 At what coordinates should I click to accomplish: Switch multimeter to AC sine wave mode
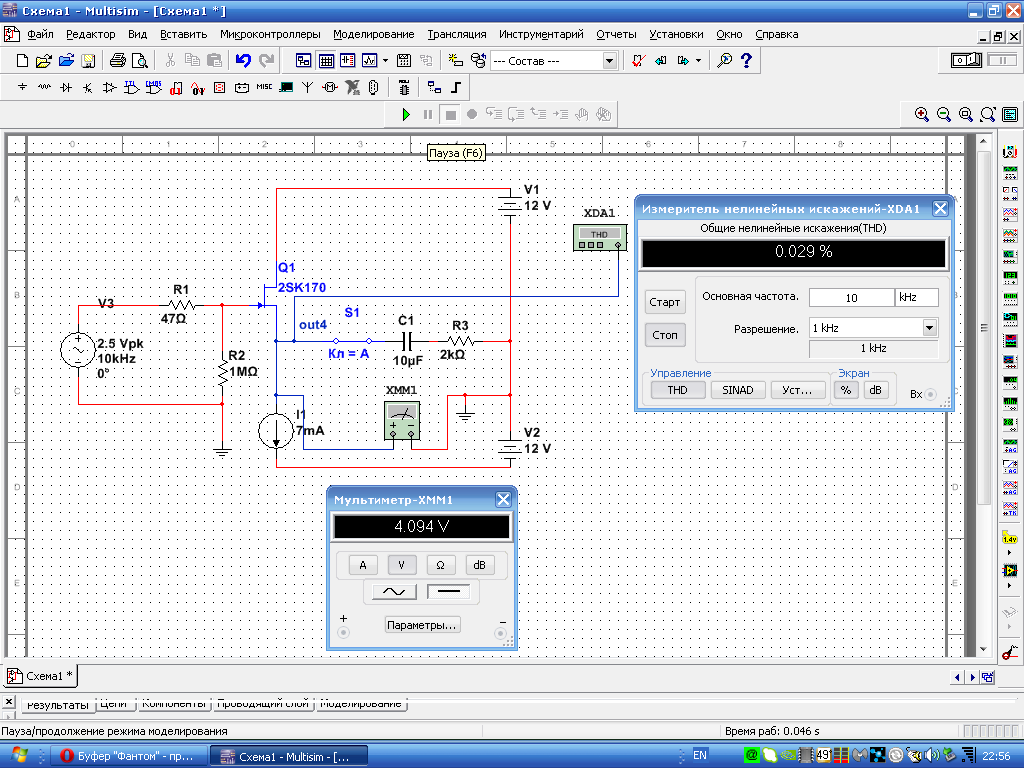[x=393, y=592]
